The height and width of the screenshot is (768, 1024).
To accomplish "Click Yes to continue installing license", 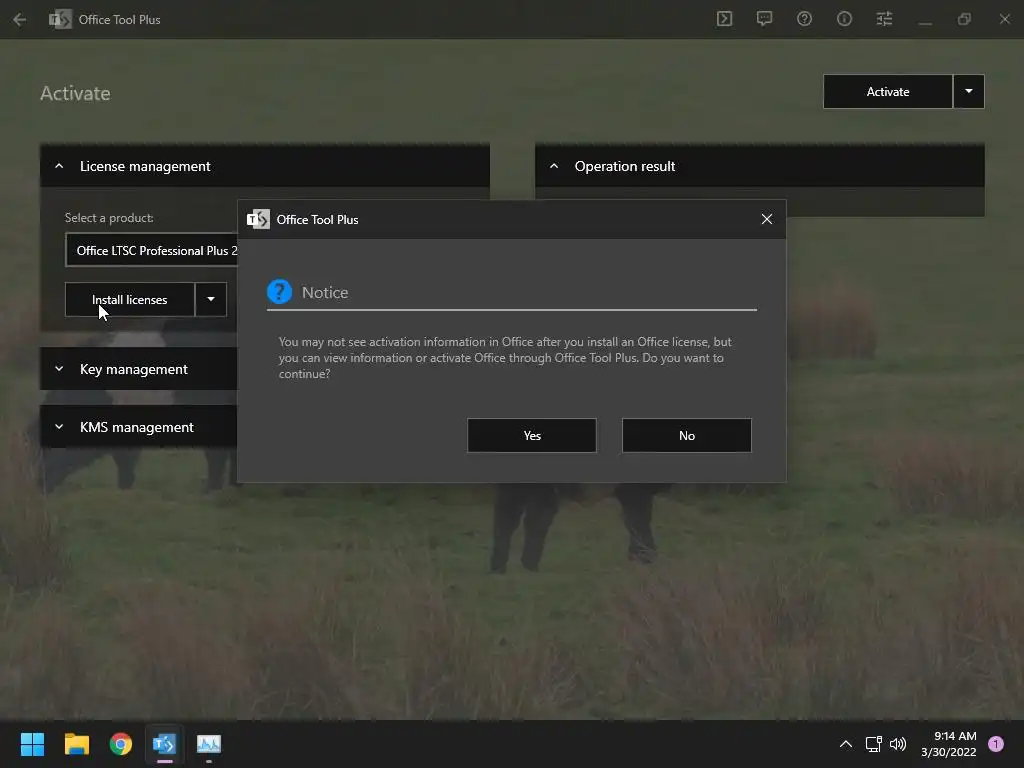I will tap(532, 436).
